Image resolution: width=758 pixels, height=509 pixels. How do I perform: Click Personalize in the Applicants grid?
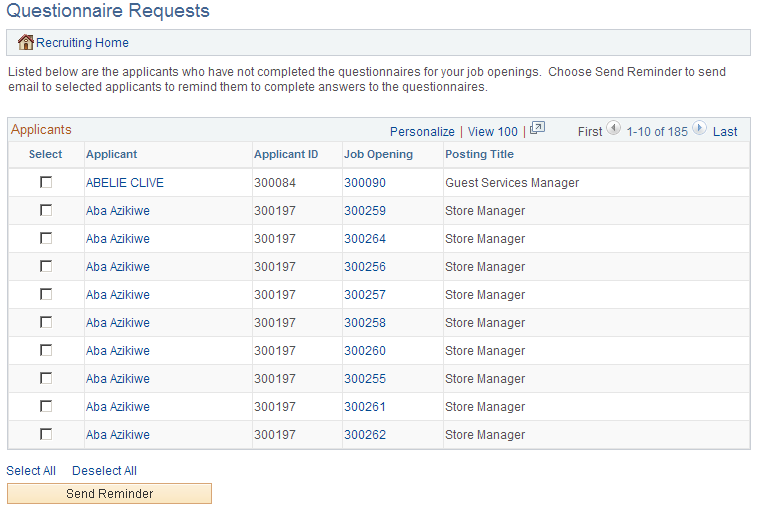[422, 131]
